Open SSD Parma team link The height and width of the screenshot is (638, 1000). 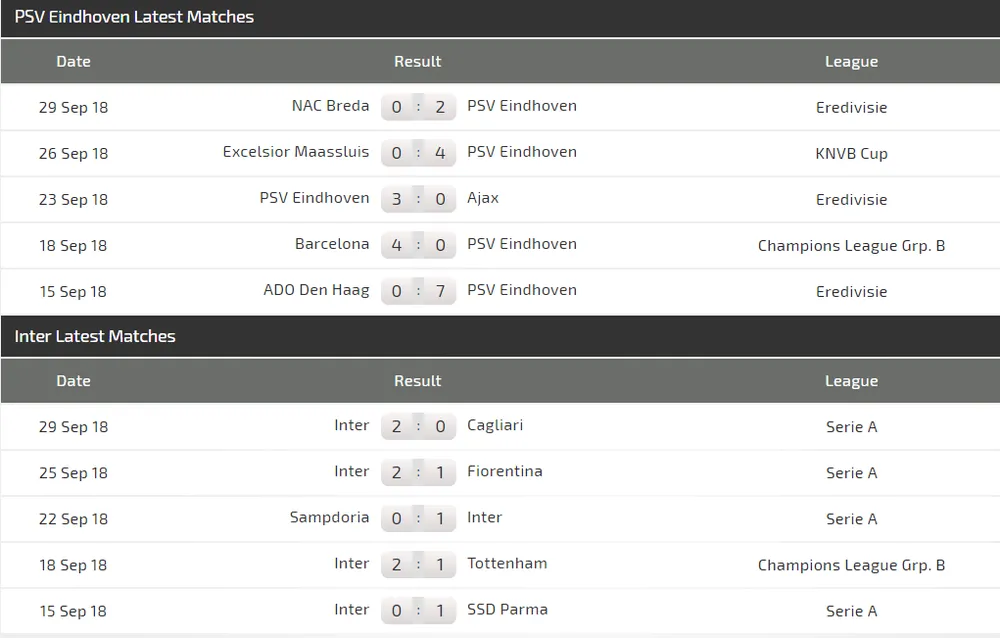click(x=507, y=609)
